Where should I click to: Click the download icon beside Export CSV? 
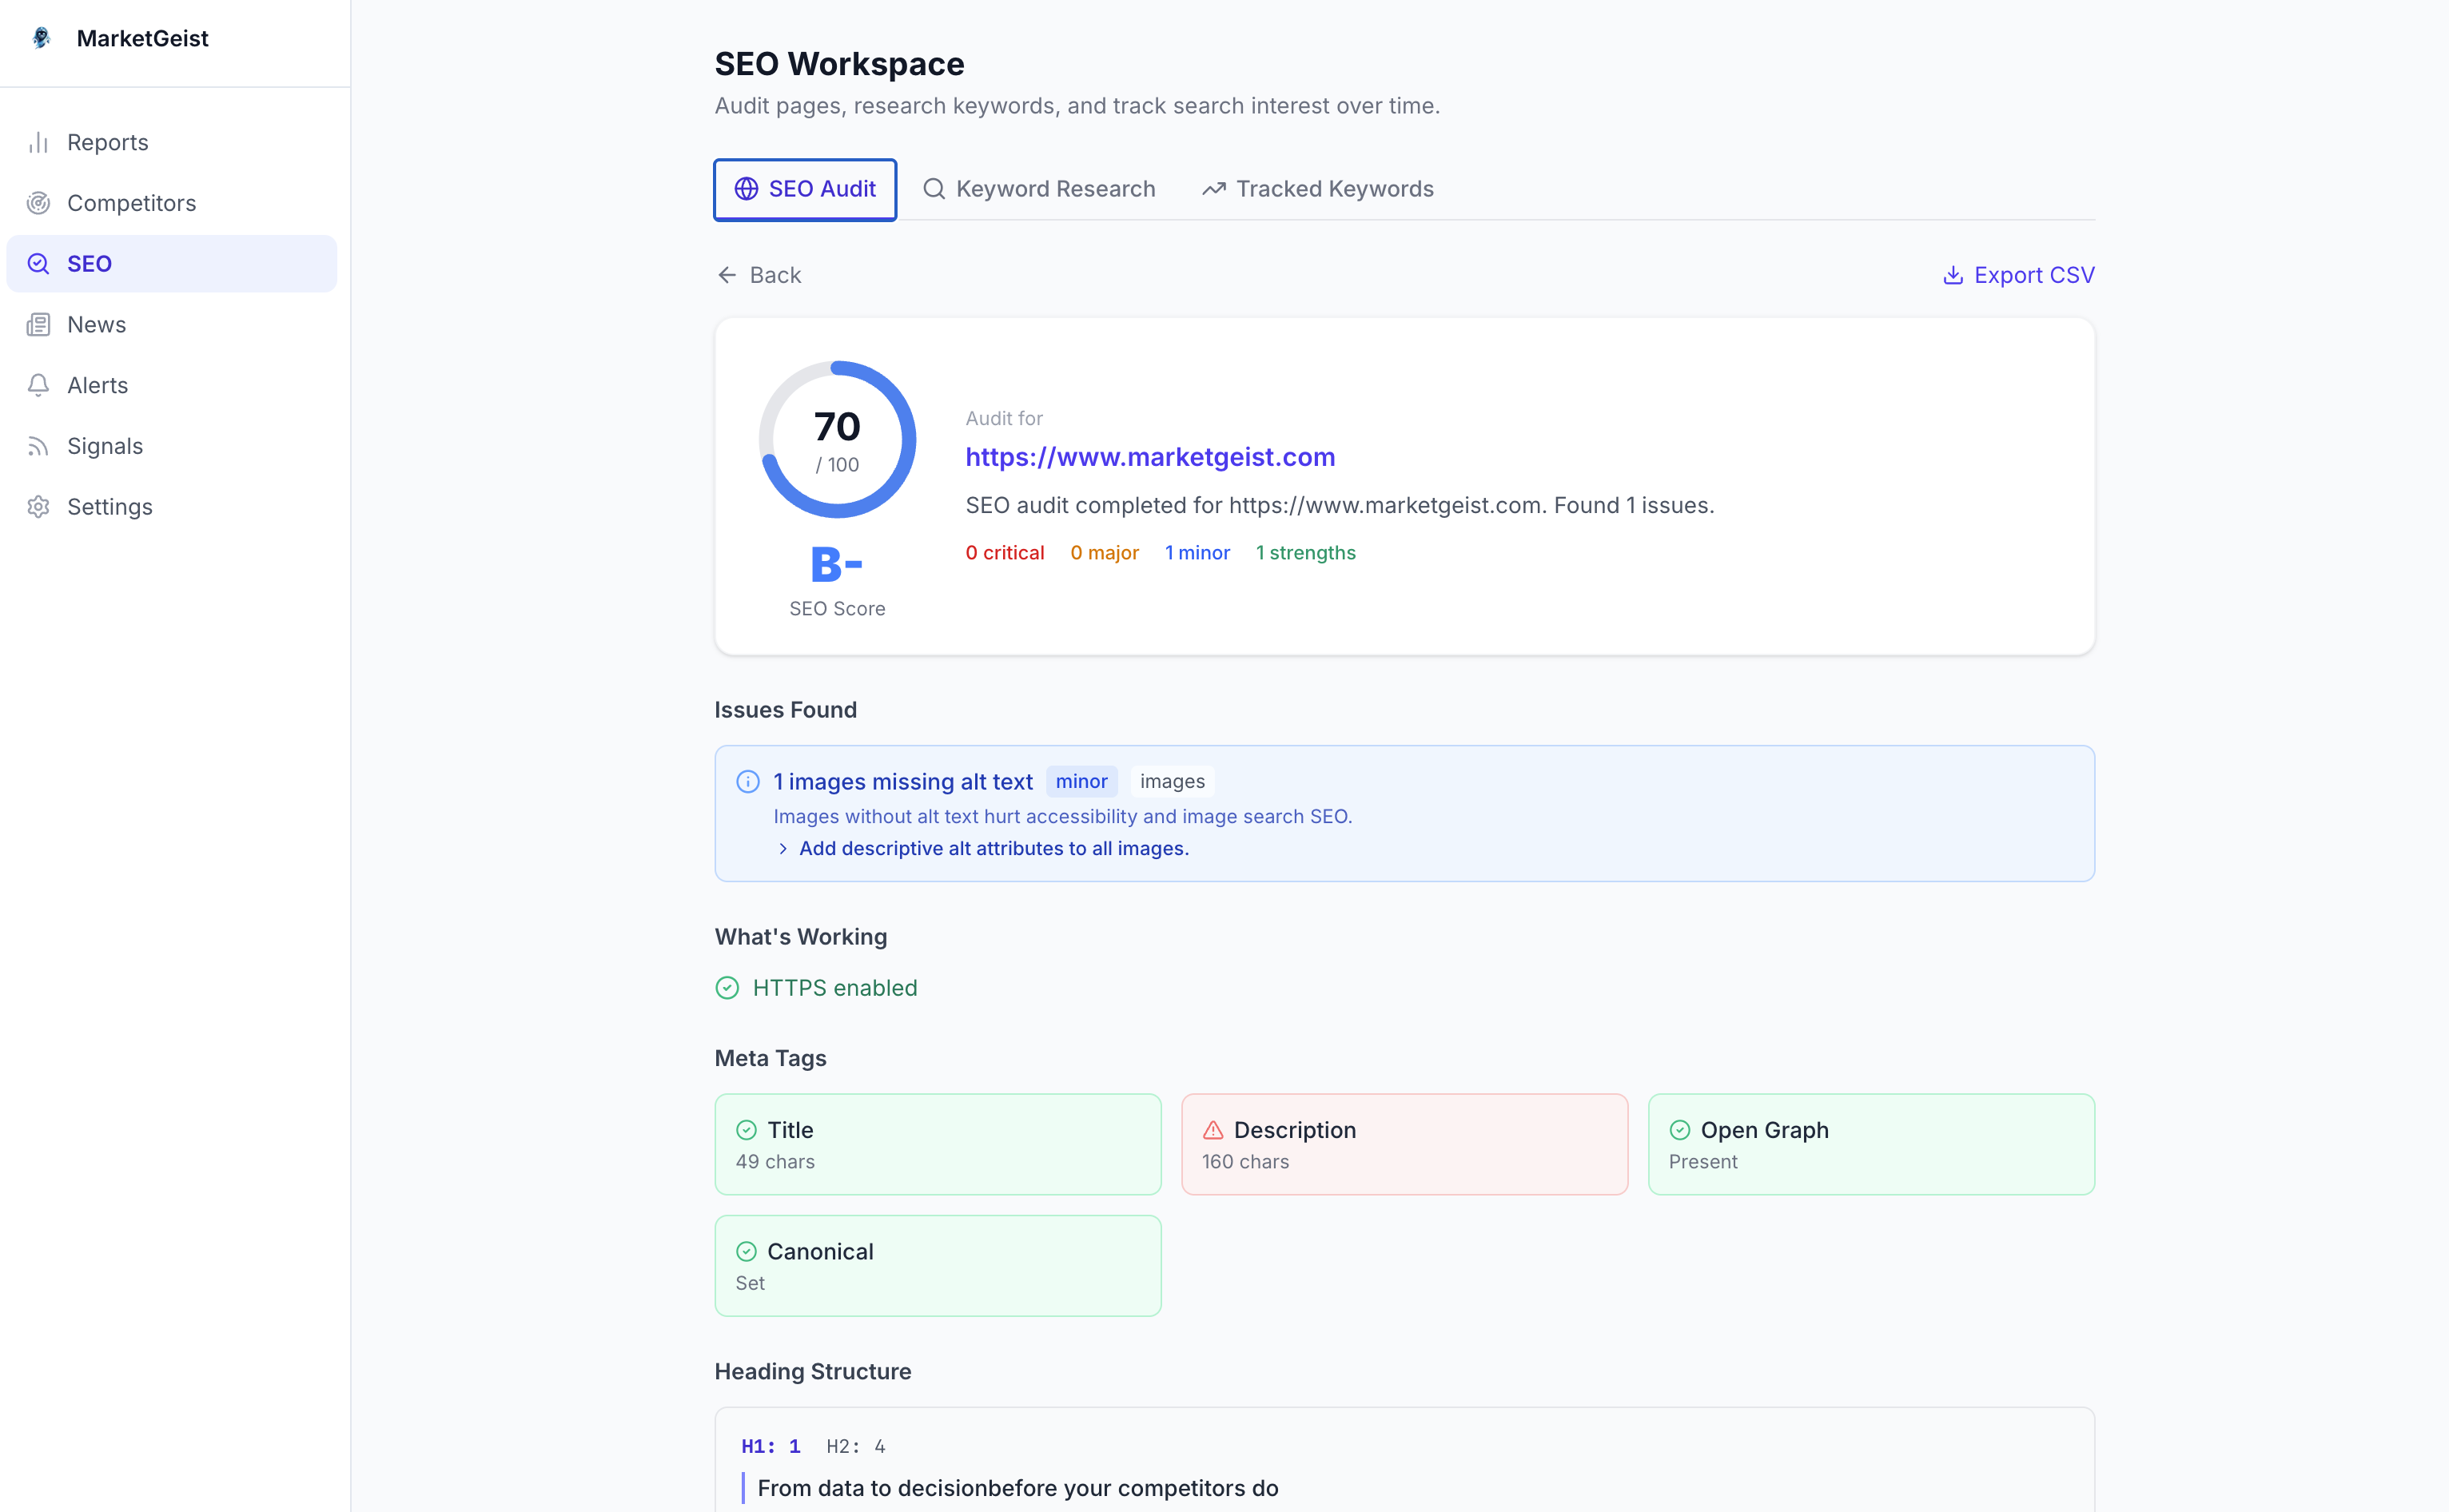click(1952, 274)
